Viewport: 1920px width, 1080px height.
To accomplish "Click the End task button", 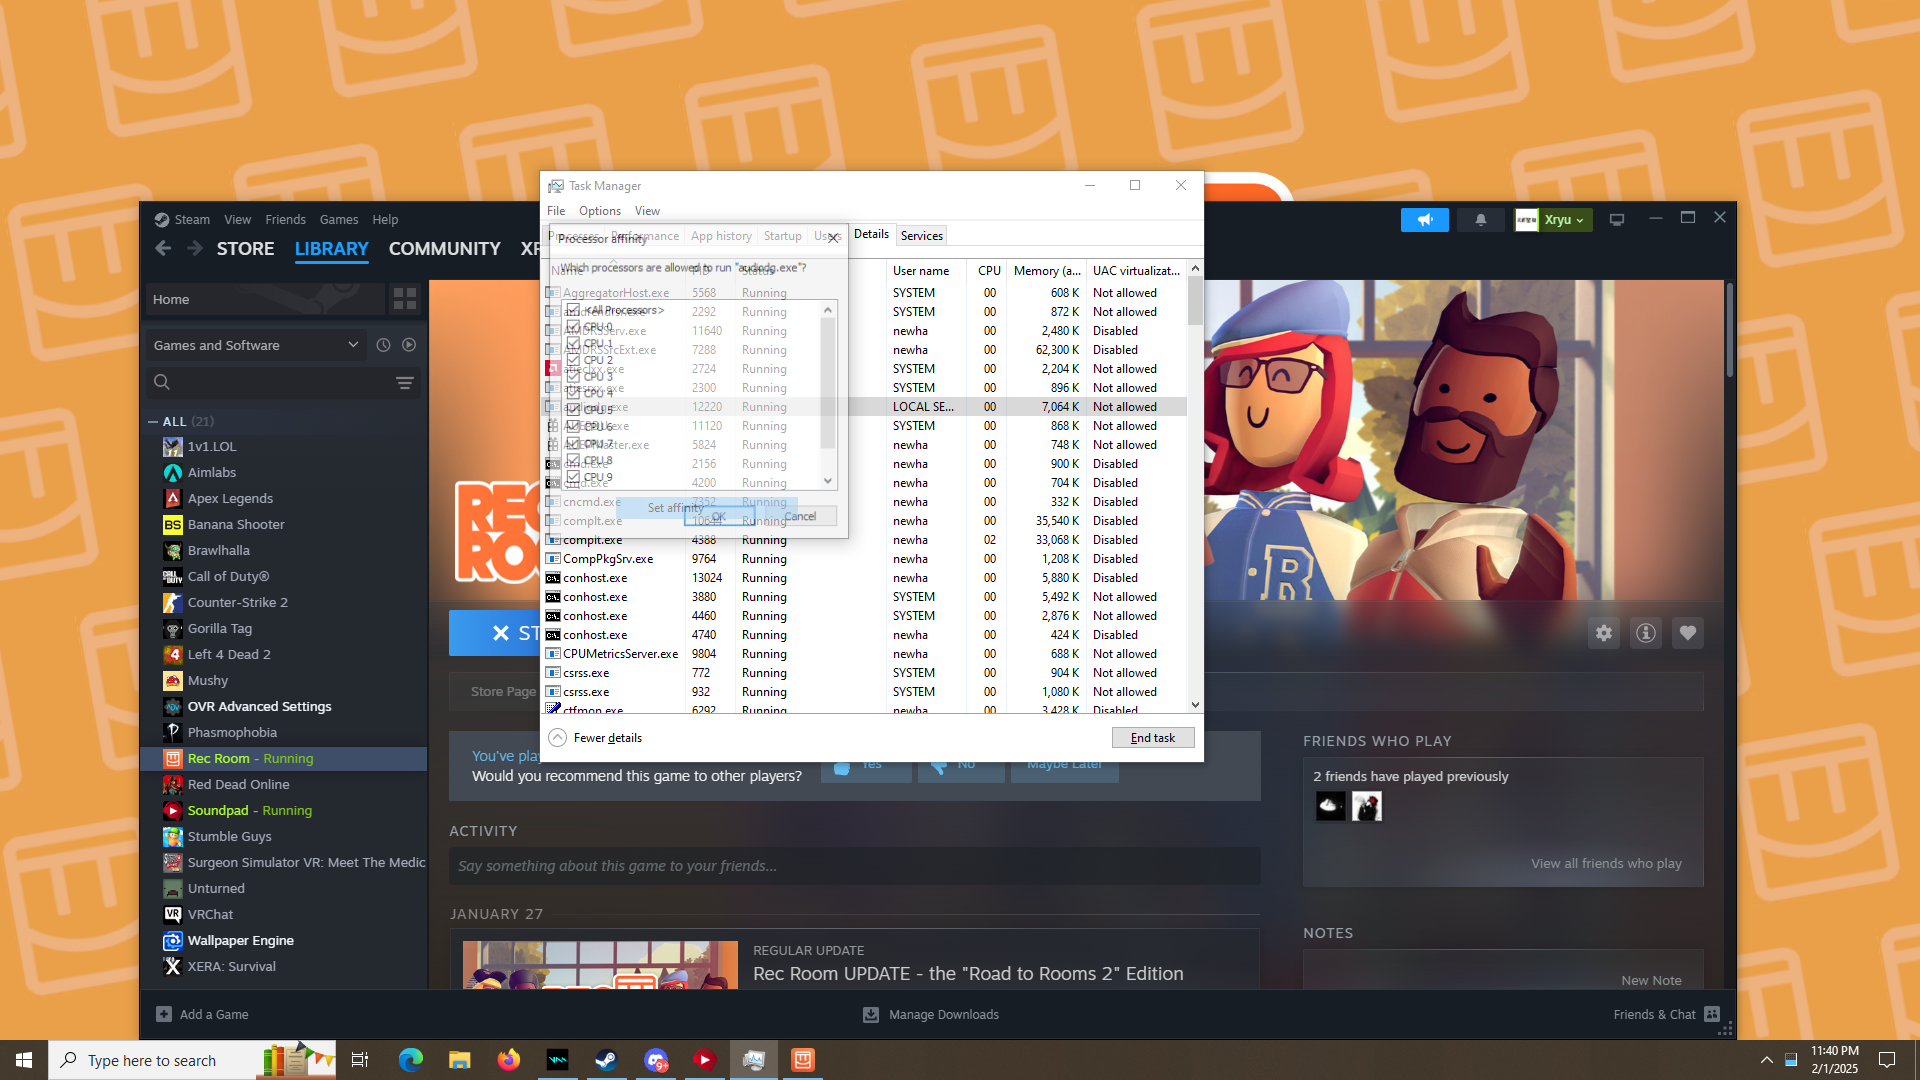I will (x=1152, y=738).
